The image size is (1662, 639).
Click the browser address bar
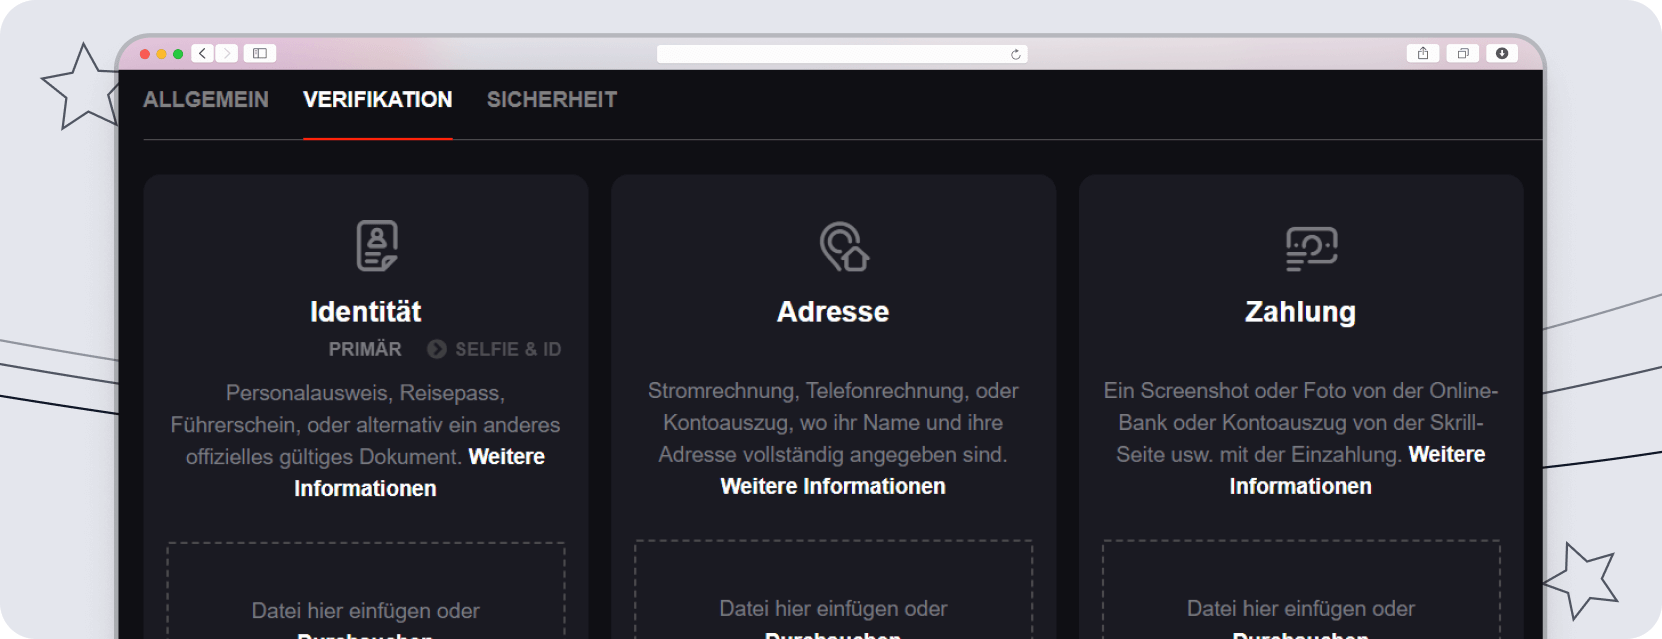coord(842,54)
